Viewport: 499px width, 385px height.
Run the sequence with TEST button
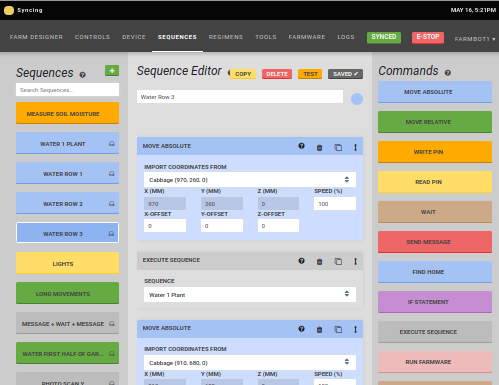coord(310,74)
